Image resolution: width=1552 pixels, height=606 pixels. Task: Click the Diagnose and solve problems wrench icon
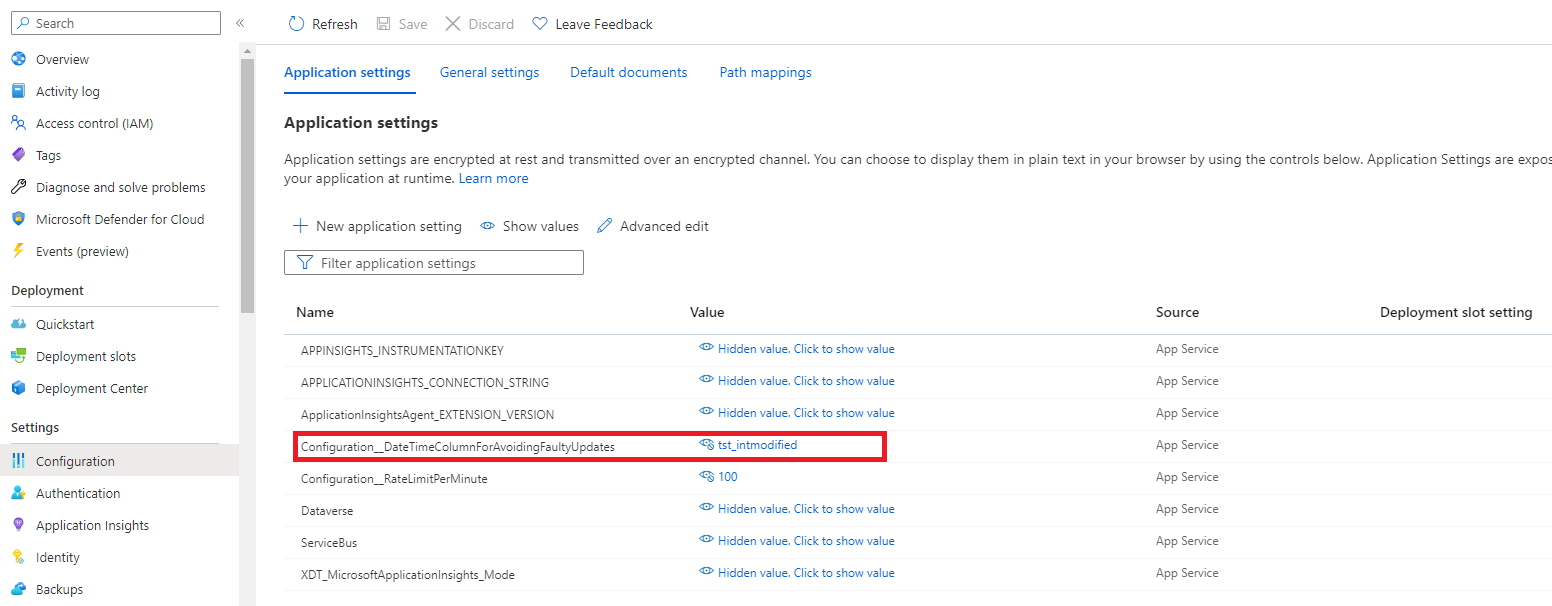coord(18,187)
